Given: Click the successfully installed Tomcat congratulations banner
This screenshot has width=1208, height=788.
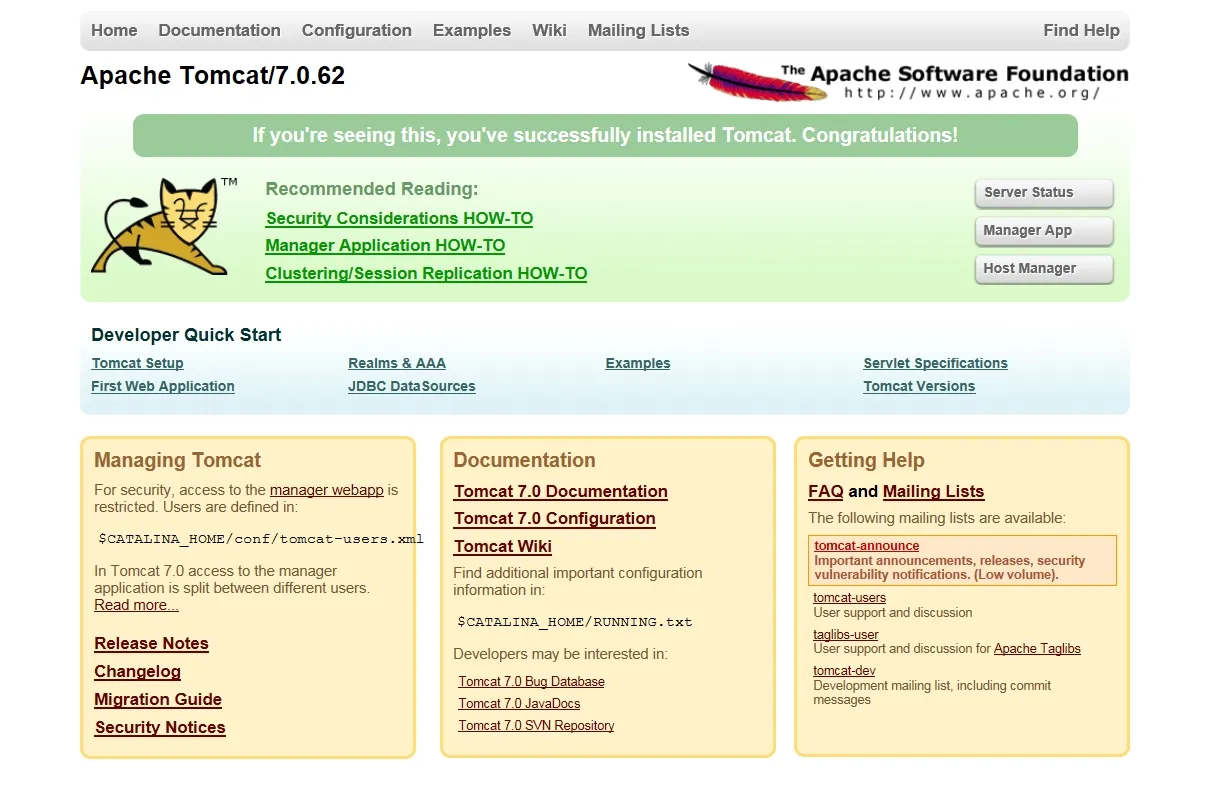Looking at the screenshot, I should (x=605, y=135).
